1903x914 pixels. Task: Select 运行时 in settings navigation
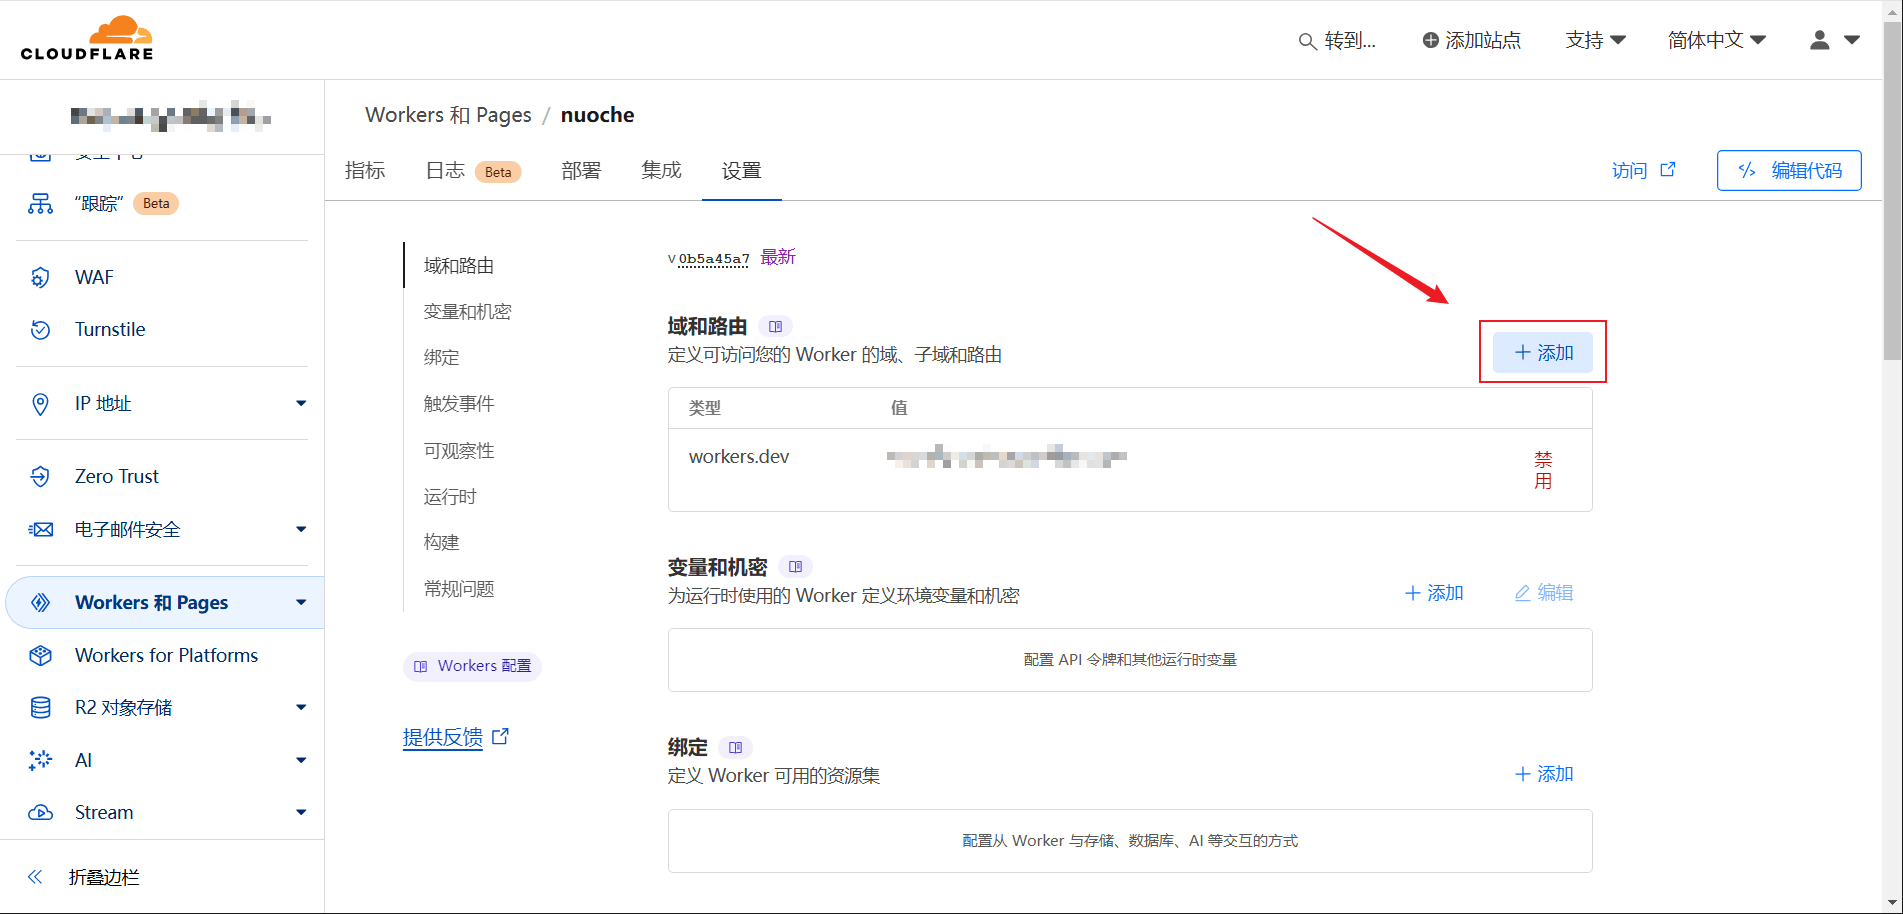[x=450, y=496]
